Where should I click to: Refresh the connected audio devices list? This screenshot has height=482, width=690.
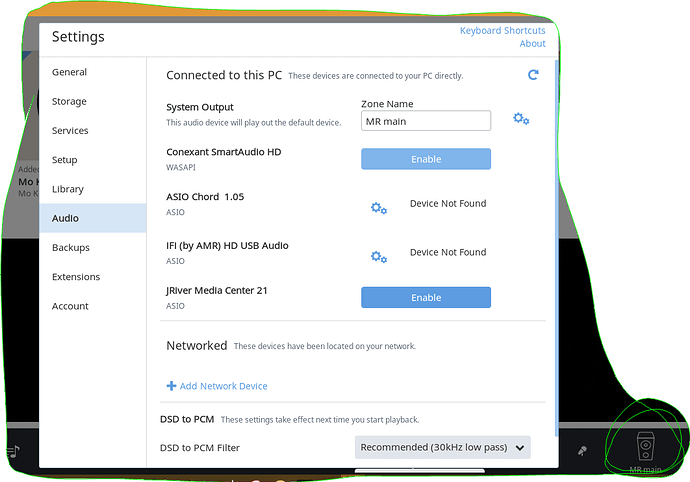coord(533,75)
